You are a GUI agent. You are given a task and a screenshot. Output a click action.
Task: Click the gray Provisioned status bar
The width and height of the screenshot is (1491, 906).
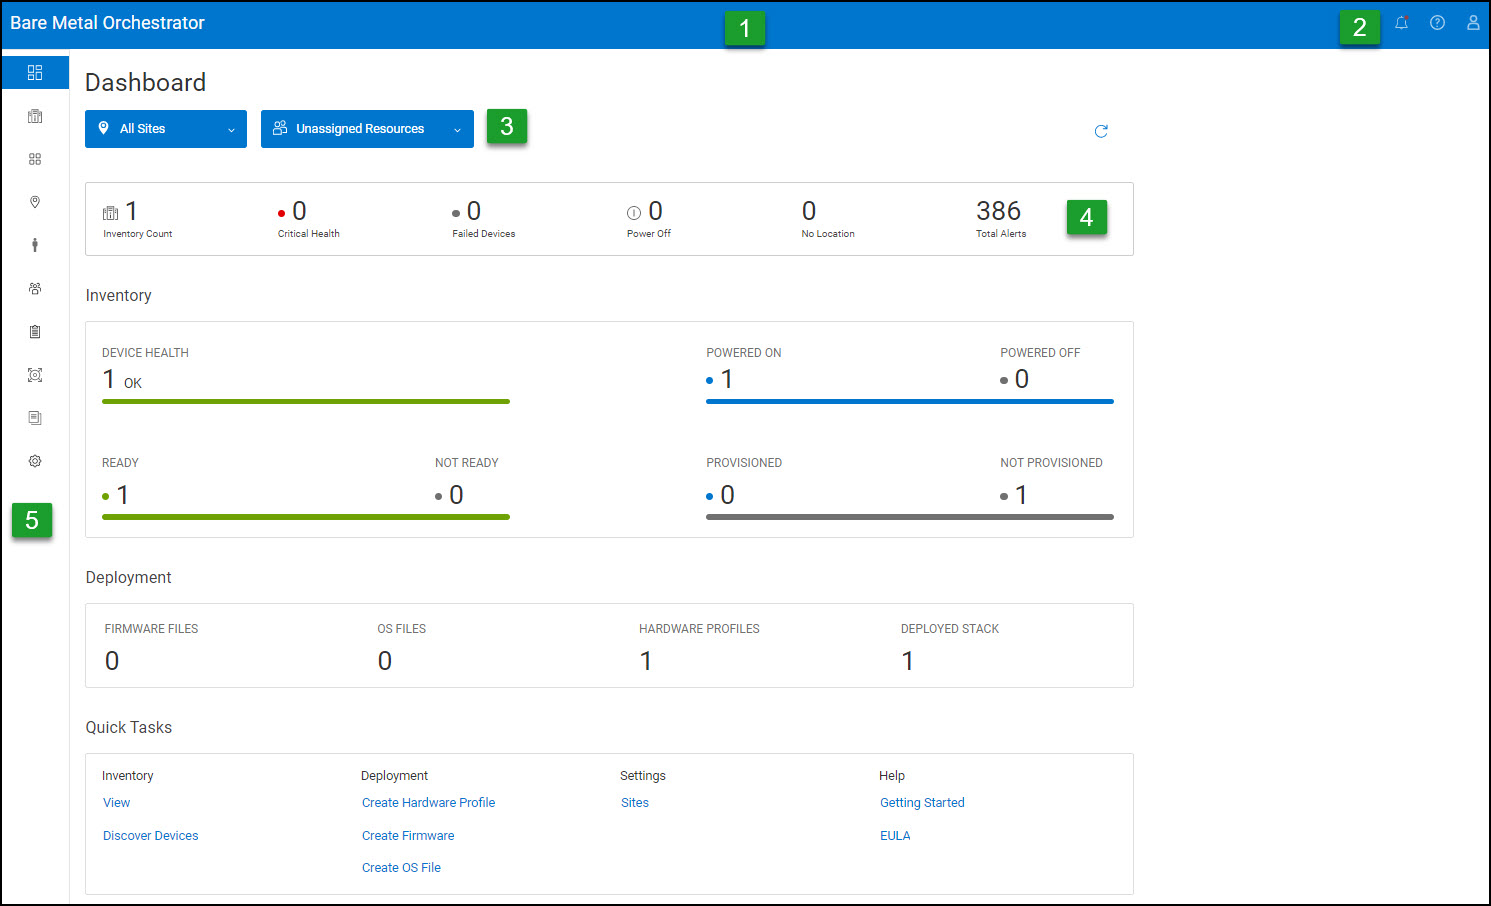pos(910,517)
